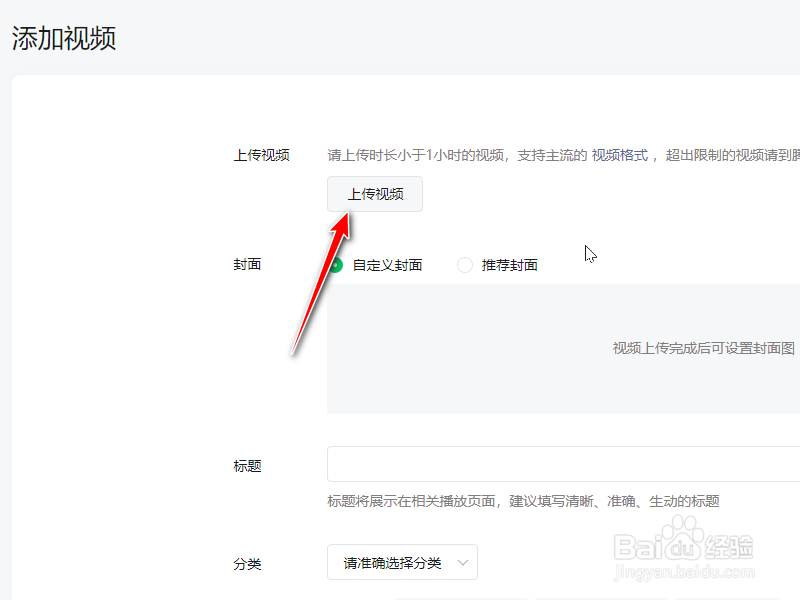Click the 封面 cover section label
The height and width of the screenshot is (600, 800).
point(247,265)
